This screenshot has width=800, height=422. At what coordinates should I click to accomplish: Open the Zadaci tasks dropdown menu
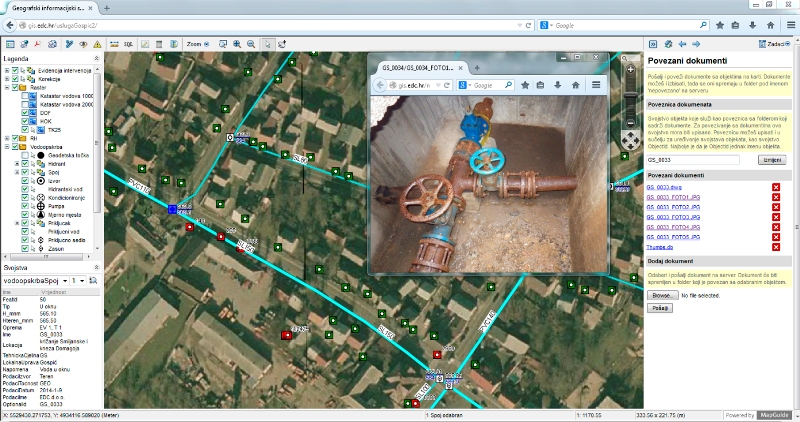(774, 44)
